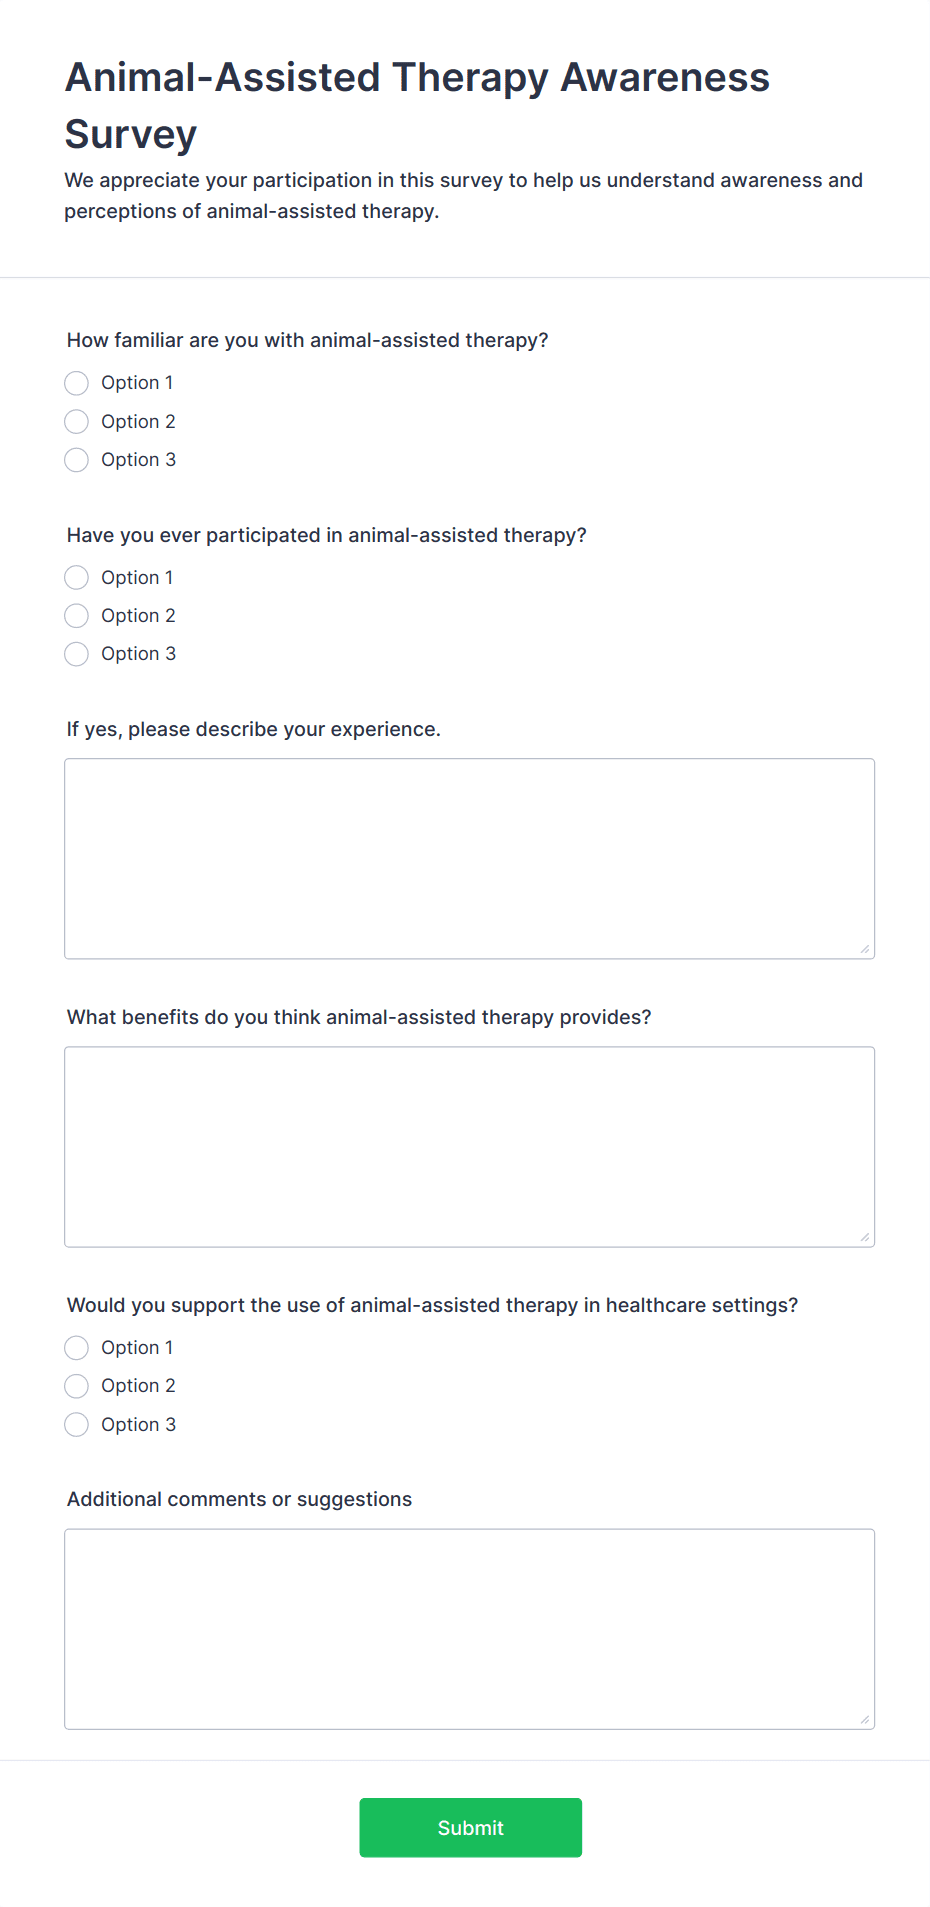Choose Option 3 for the participation question

tap(76, 654)
